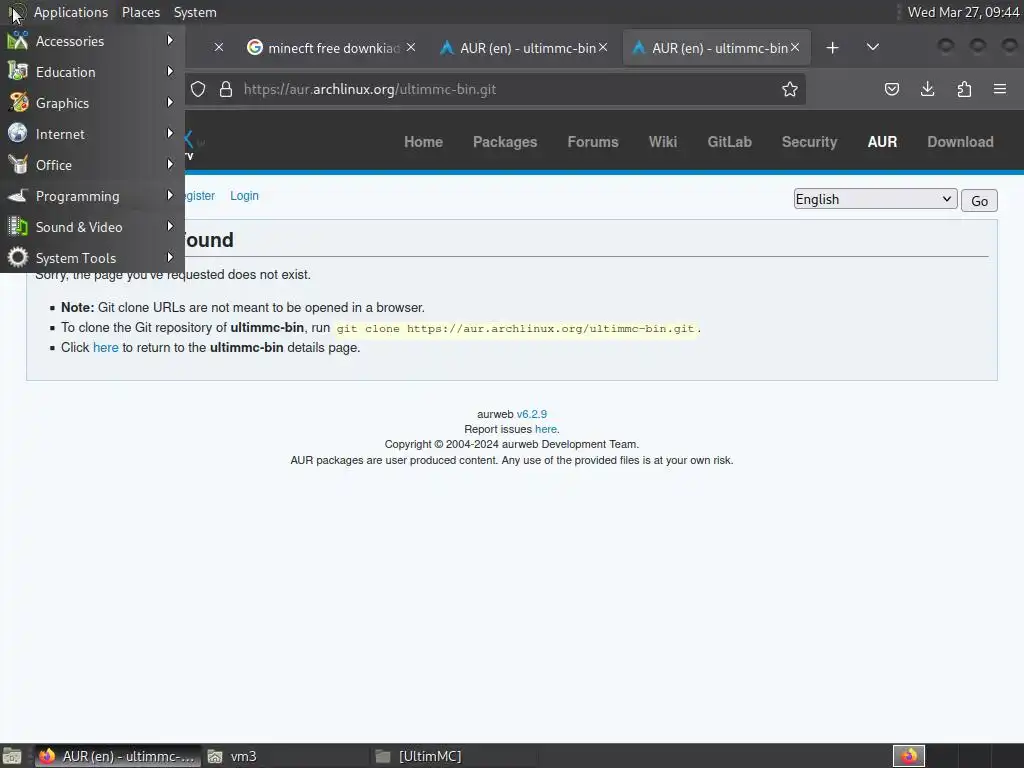
Task: Open the System Tools category
Action: point(92,258)
